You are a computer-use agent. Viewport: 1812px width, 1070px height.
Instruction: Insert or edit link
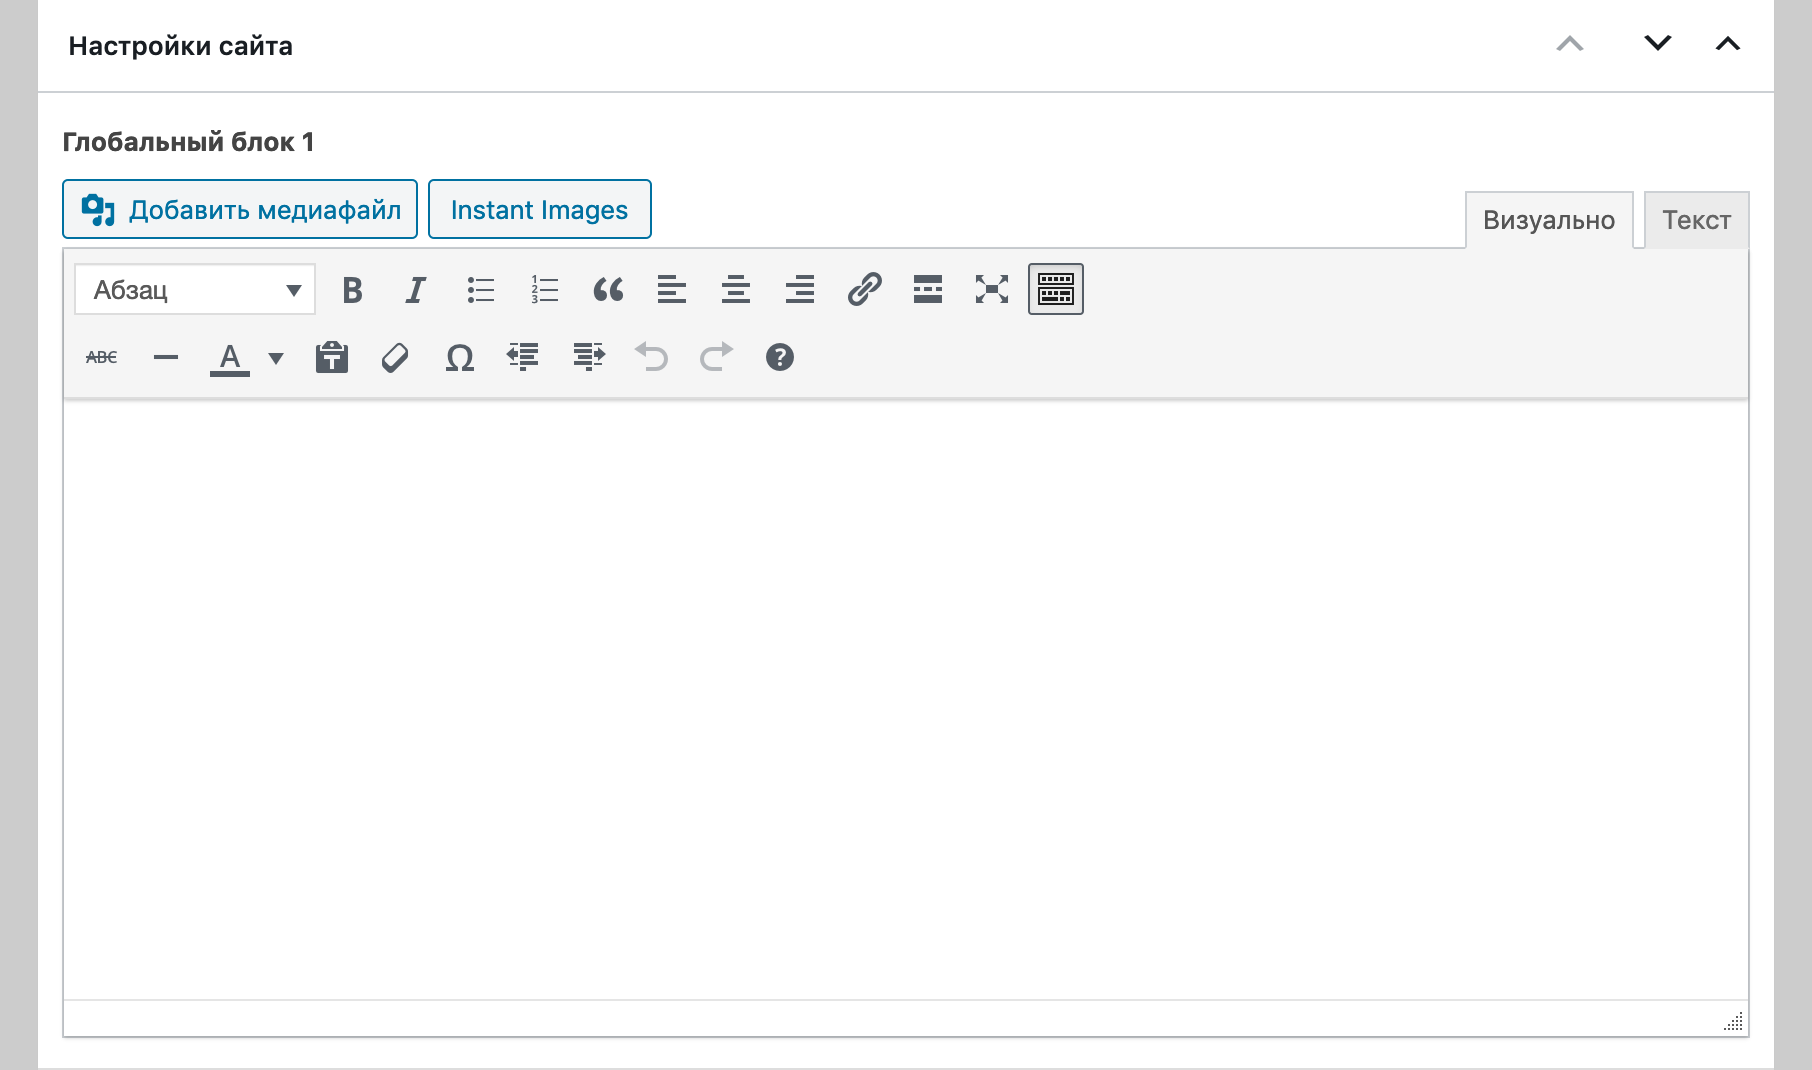(x=864, y=290)
